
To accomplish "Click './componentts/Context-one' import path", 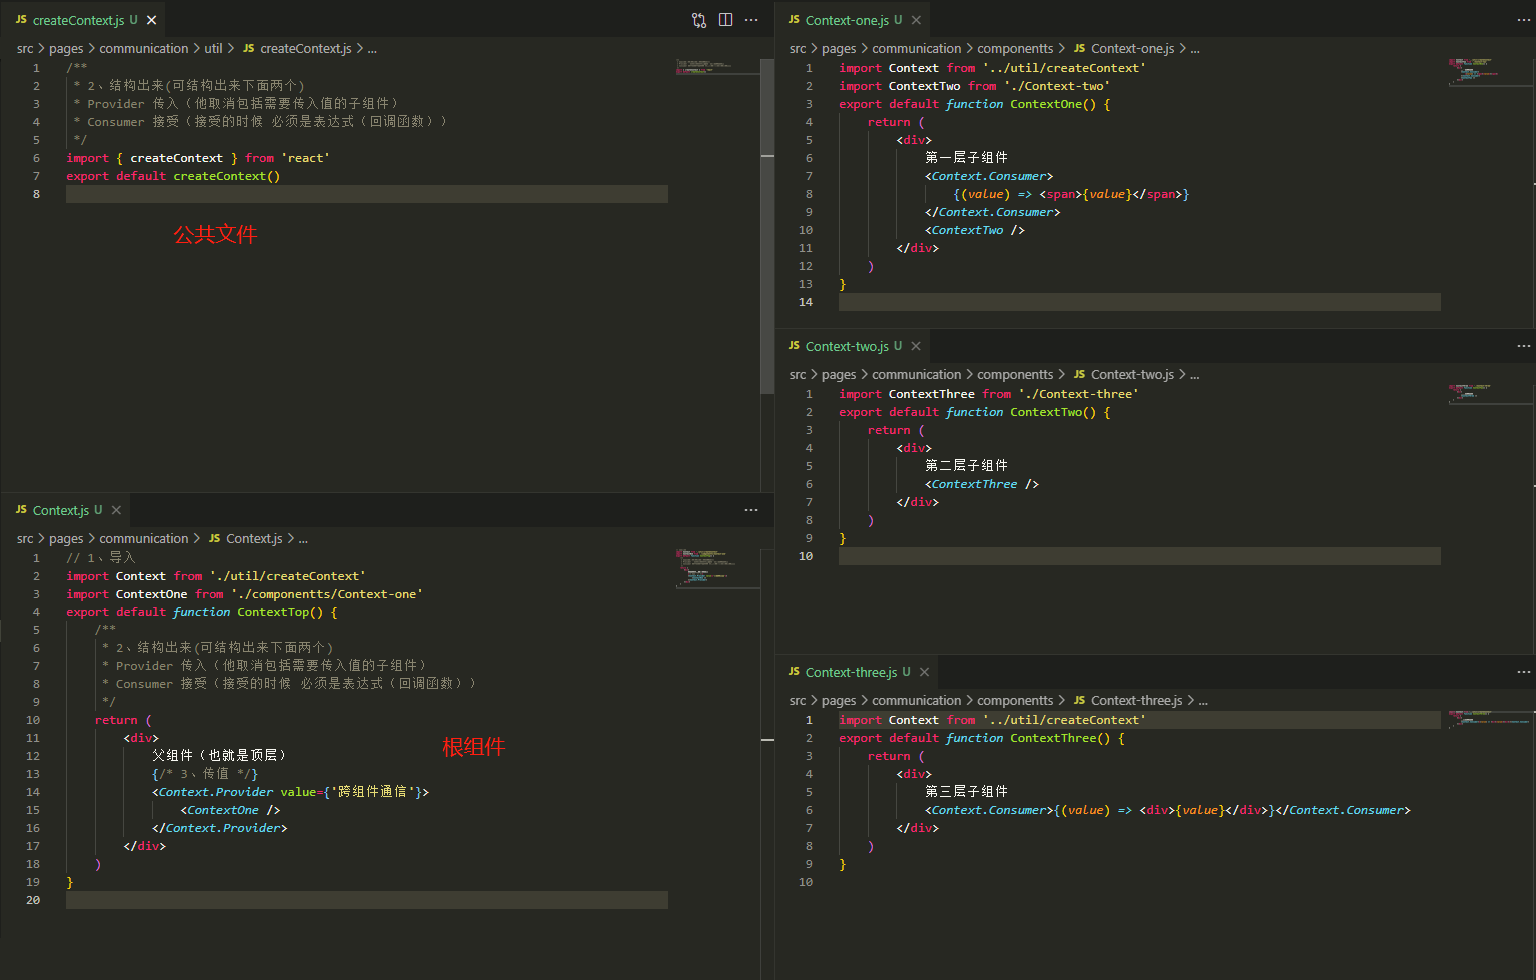I will (x=327, y=594).
